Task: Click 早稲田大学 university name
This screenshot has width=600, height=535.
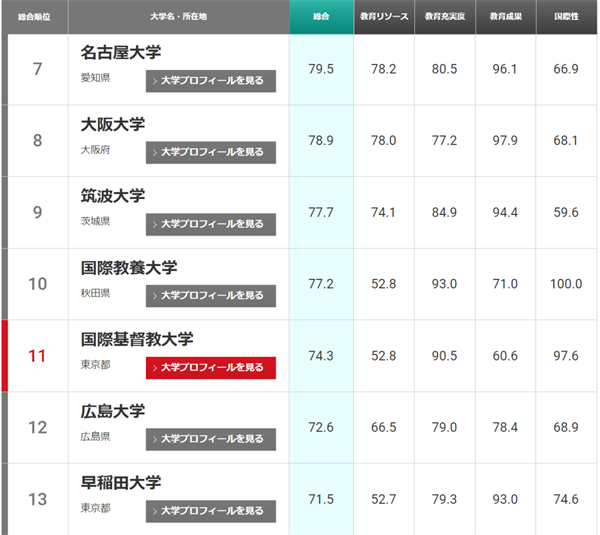Action: (x=120, y=483)
